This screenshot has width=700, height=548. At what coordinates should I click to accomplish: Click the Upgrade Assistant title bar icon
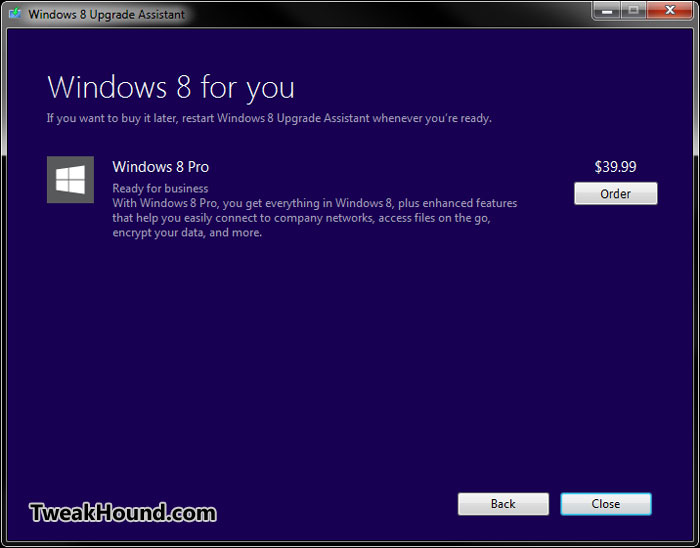(x=15, y=13)
